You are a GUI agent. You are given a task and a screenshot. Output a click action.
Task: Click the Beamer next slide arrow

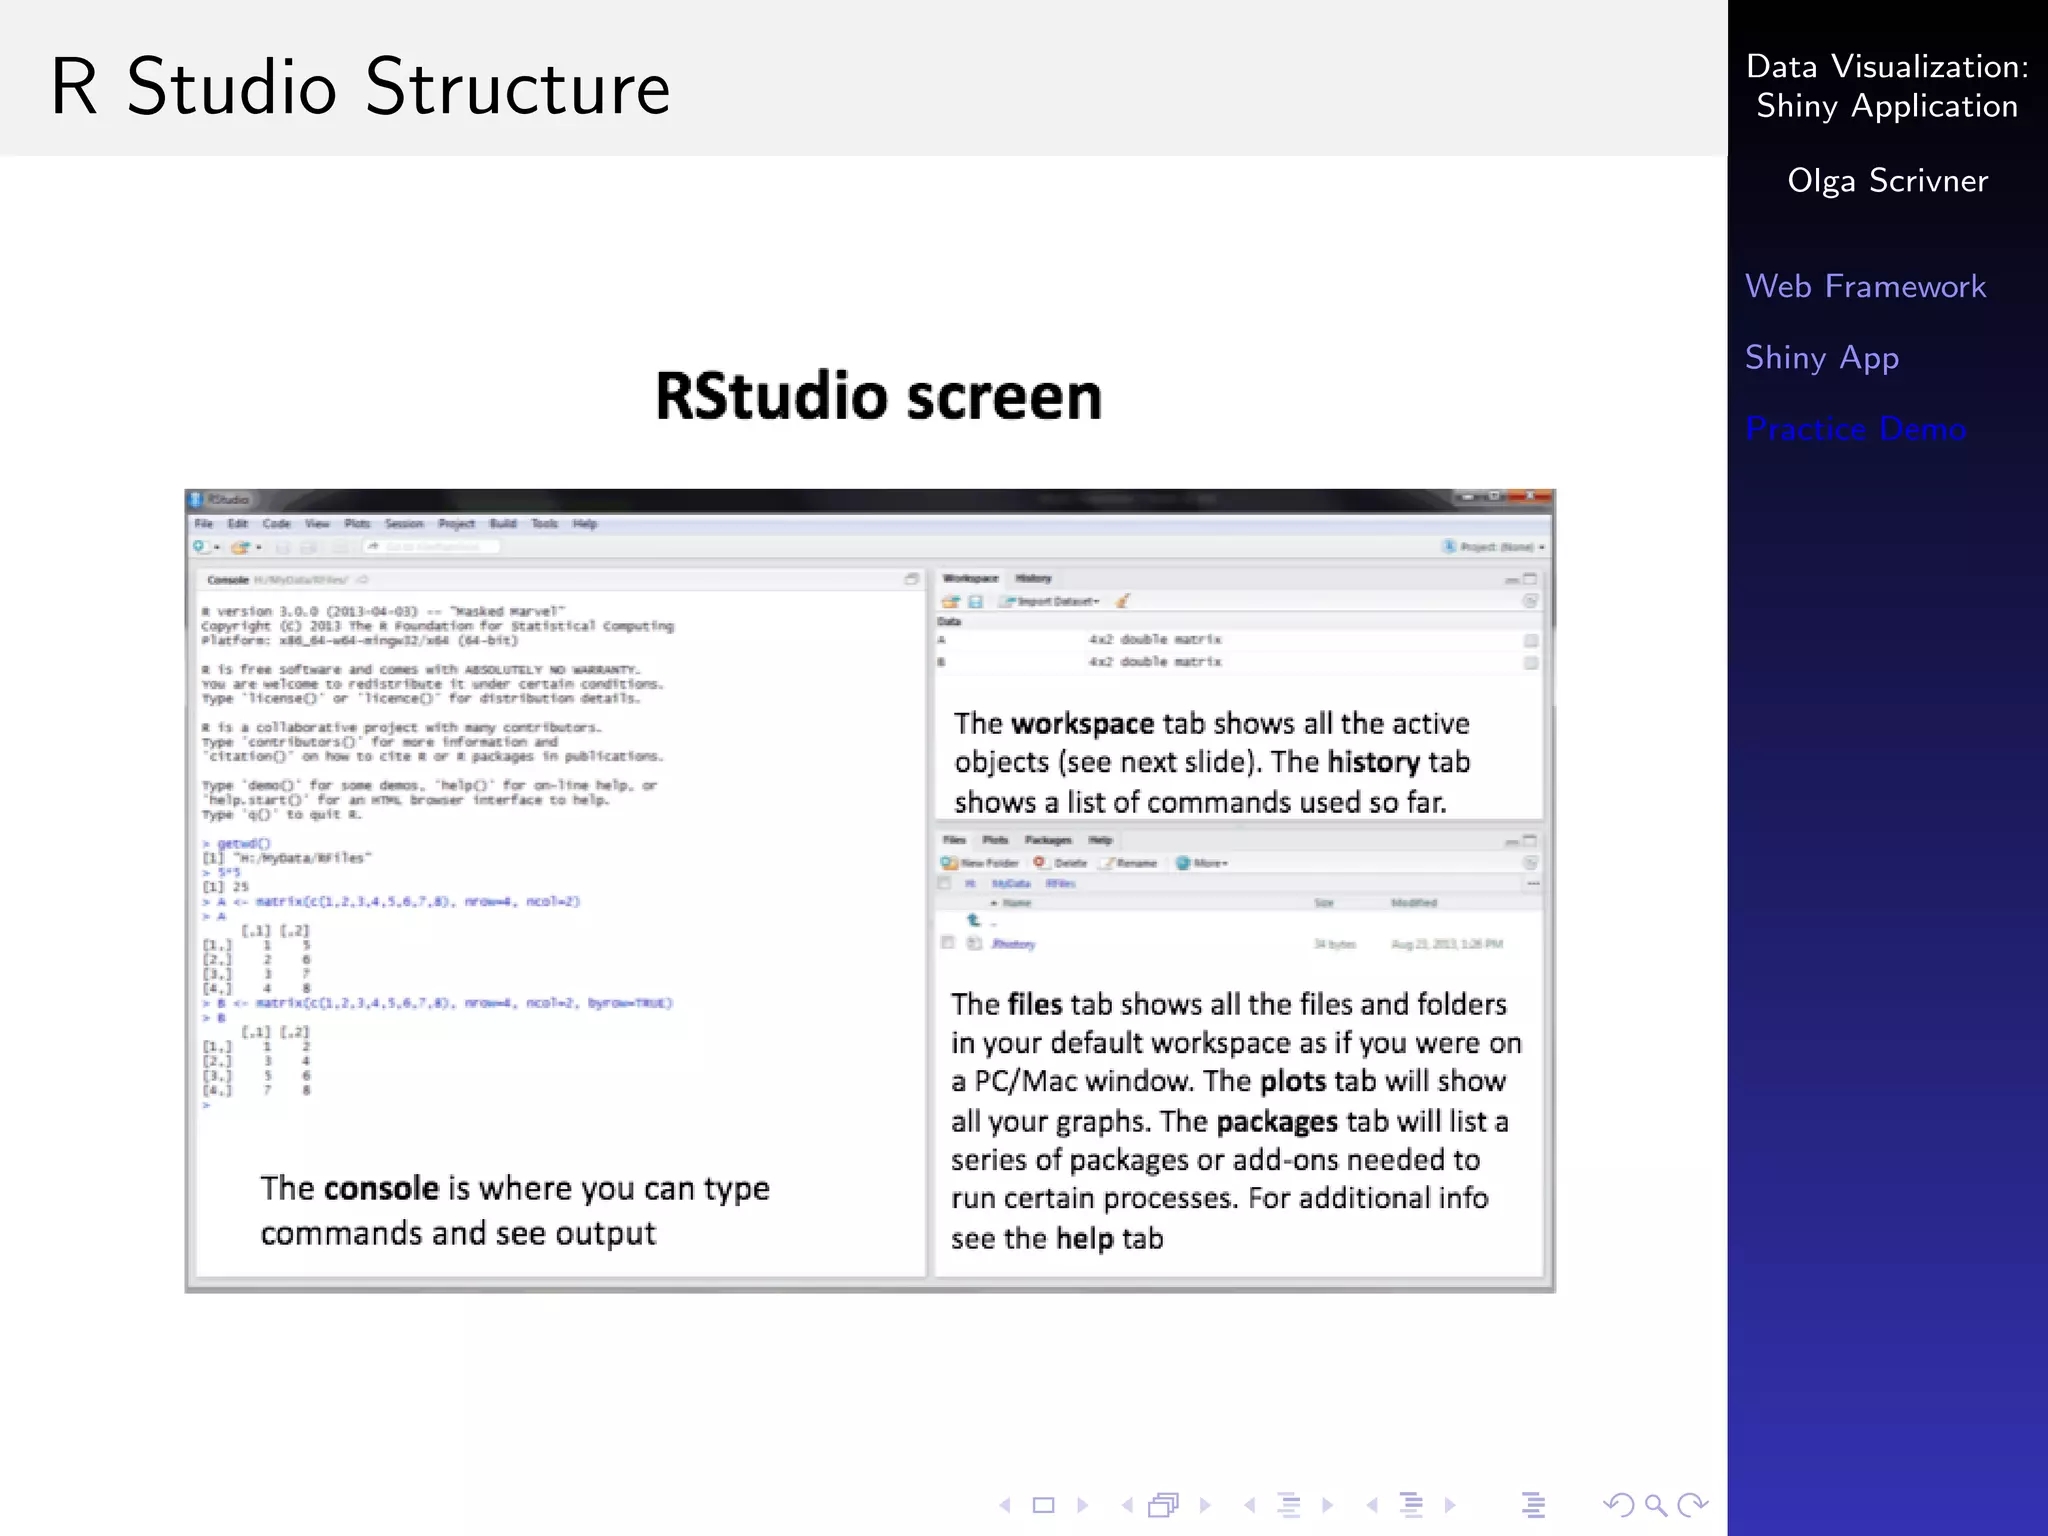1083,1505
